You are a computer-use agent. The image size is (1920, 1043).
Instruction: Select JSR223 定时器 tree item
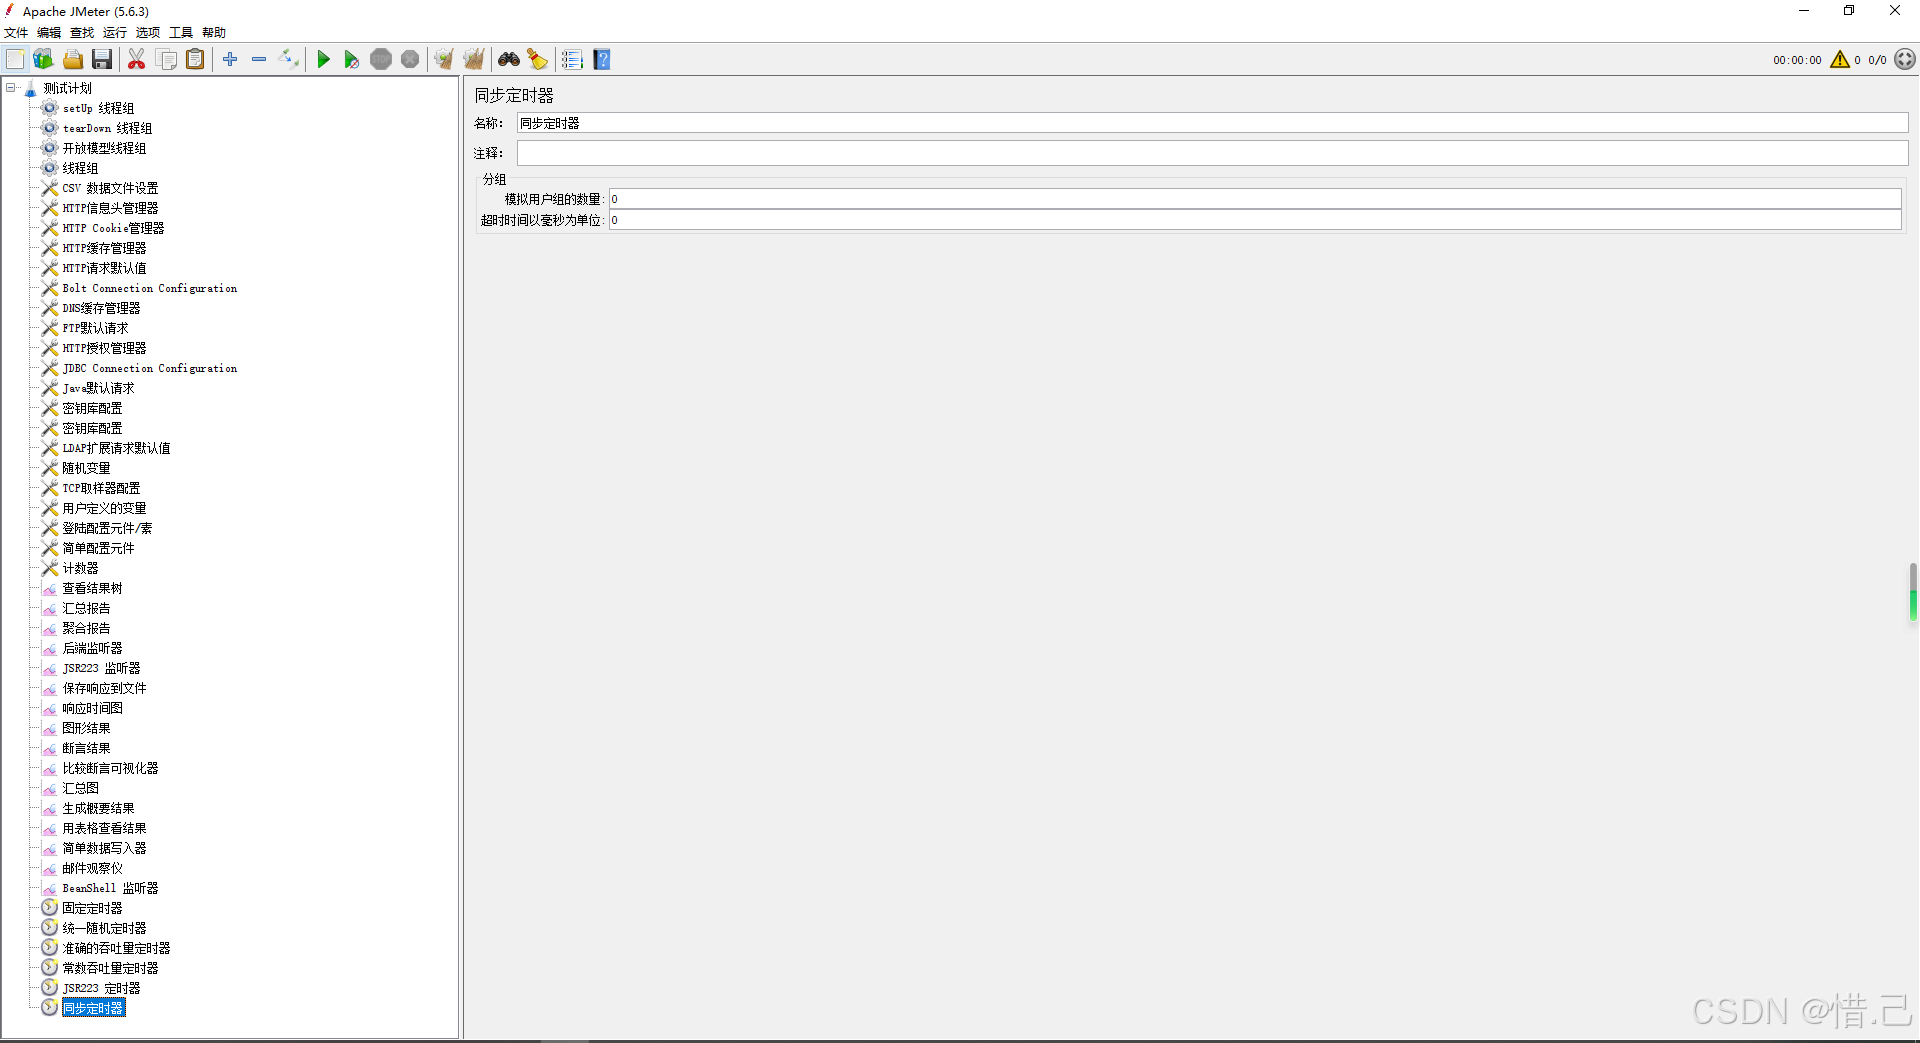click(x=101, y=988)
